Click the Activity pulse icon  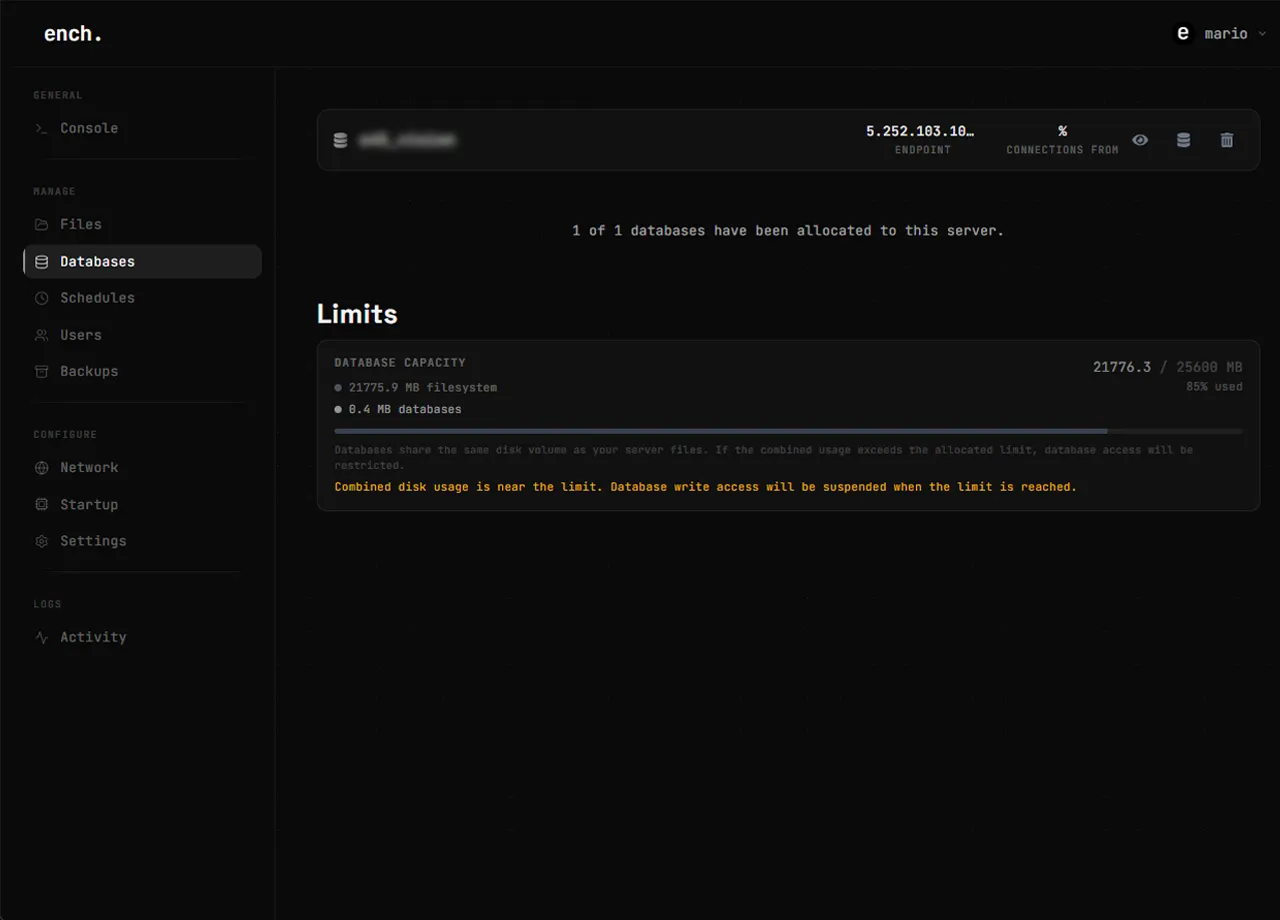click(x=41, y=637)
